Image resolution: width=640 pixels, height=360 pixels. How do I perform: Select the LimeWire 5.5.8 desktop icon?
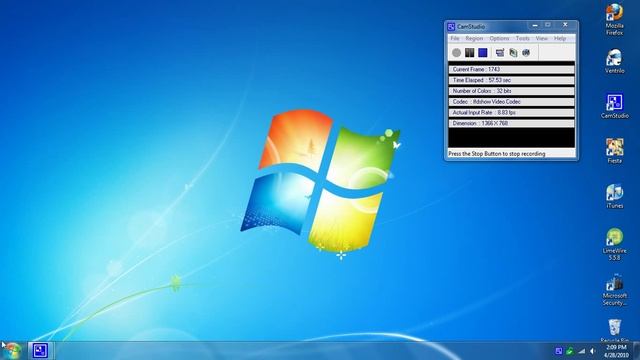(x=614, y=244)
